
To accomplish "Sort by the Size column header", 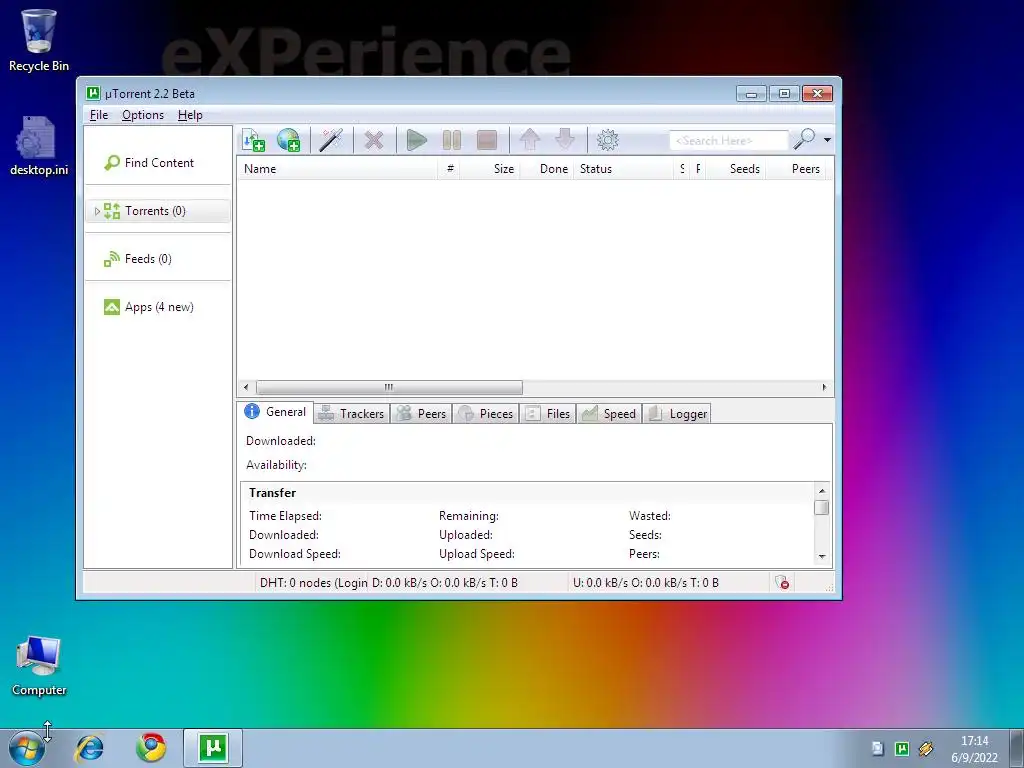I will coord(490,168).
